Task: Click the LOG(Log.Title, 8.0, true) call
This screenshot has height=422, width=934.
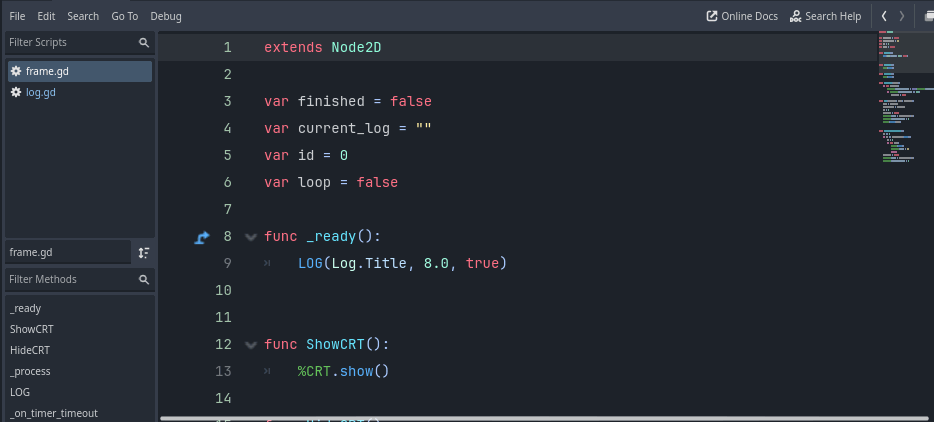Action: (402, 263)
